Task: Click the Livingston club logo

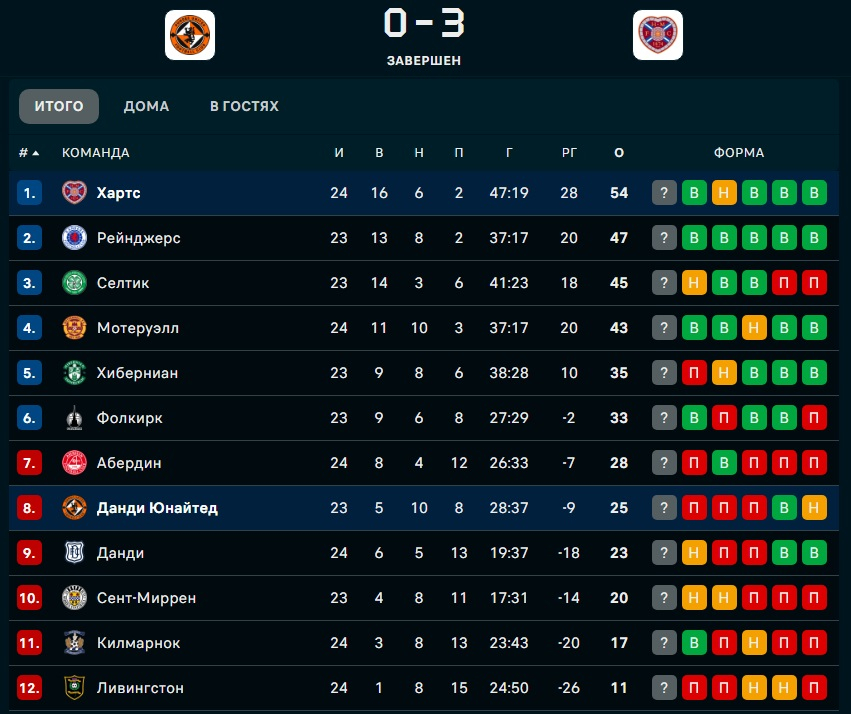Action: coord(75,688)
